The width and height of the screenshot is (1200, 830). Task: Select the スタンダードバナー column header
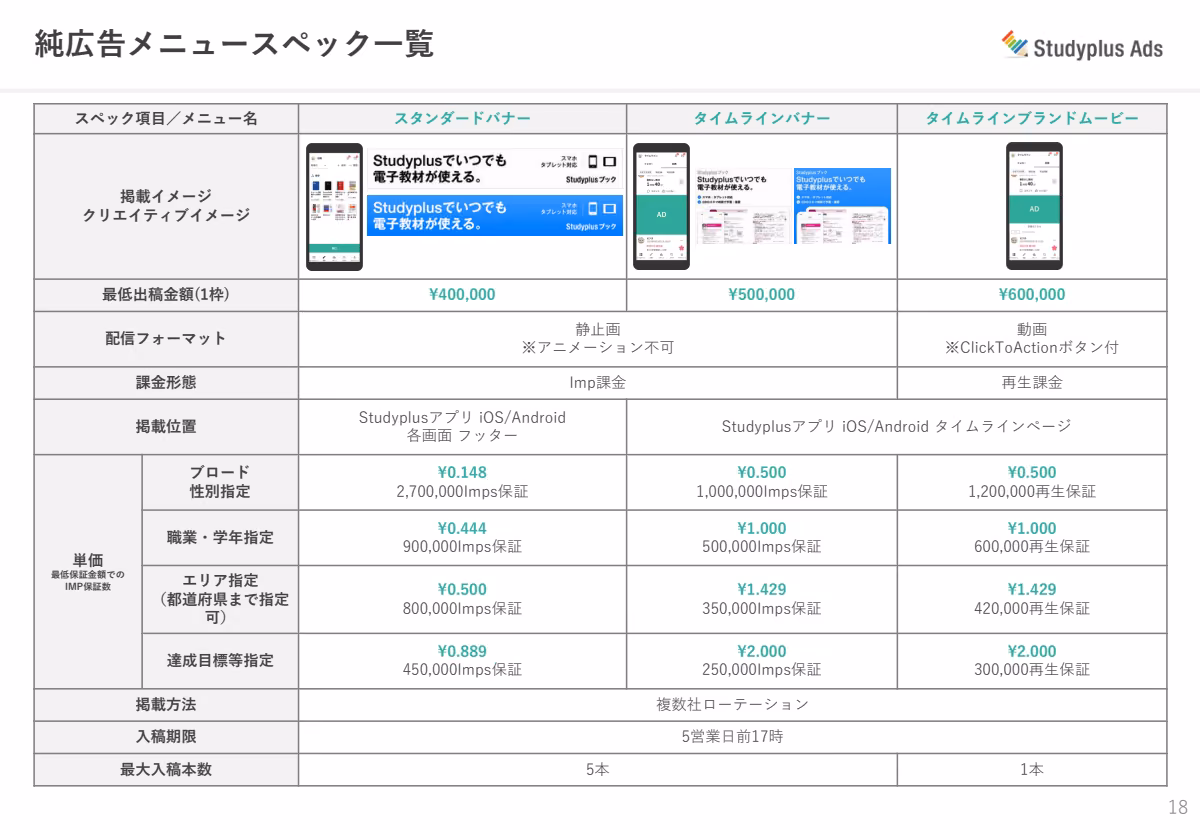pyautogui.click(x=462, y=118)
